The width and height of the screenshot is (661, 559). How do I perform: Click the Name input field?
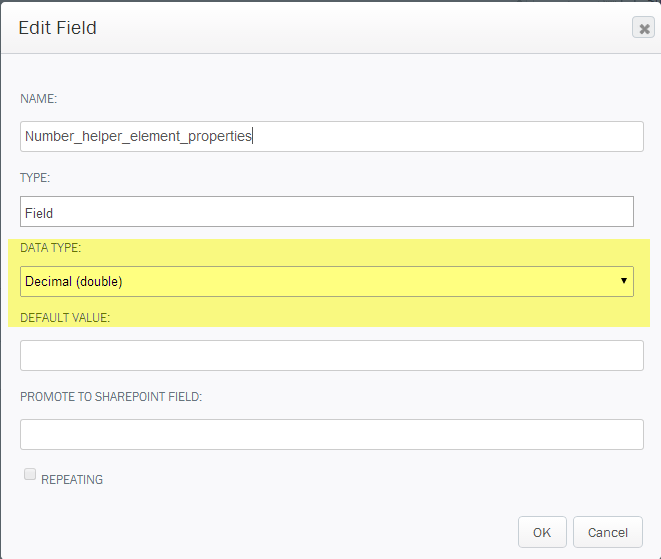332,137
